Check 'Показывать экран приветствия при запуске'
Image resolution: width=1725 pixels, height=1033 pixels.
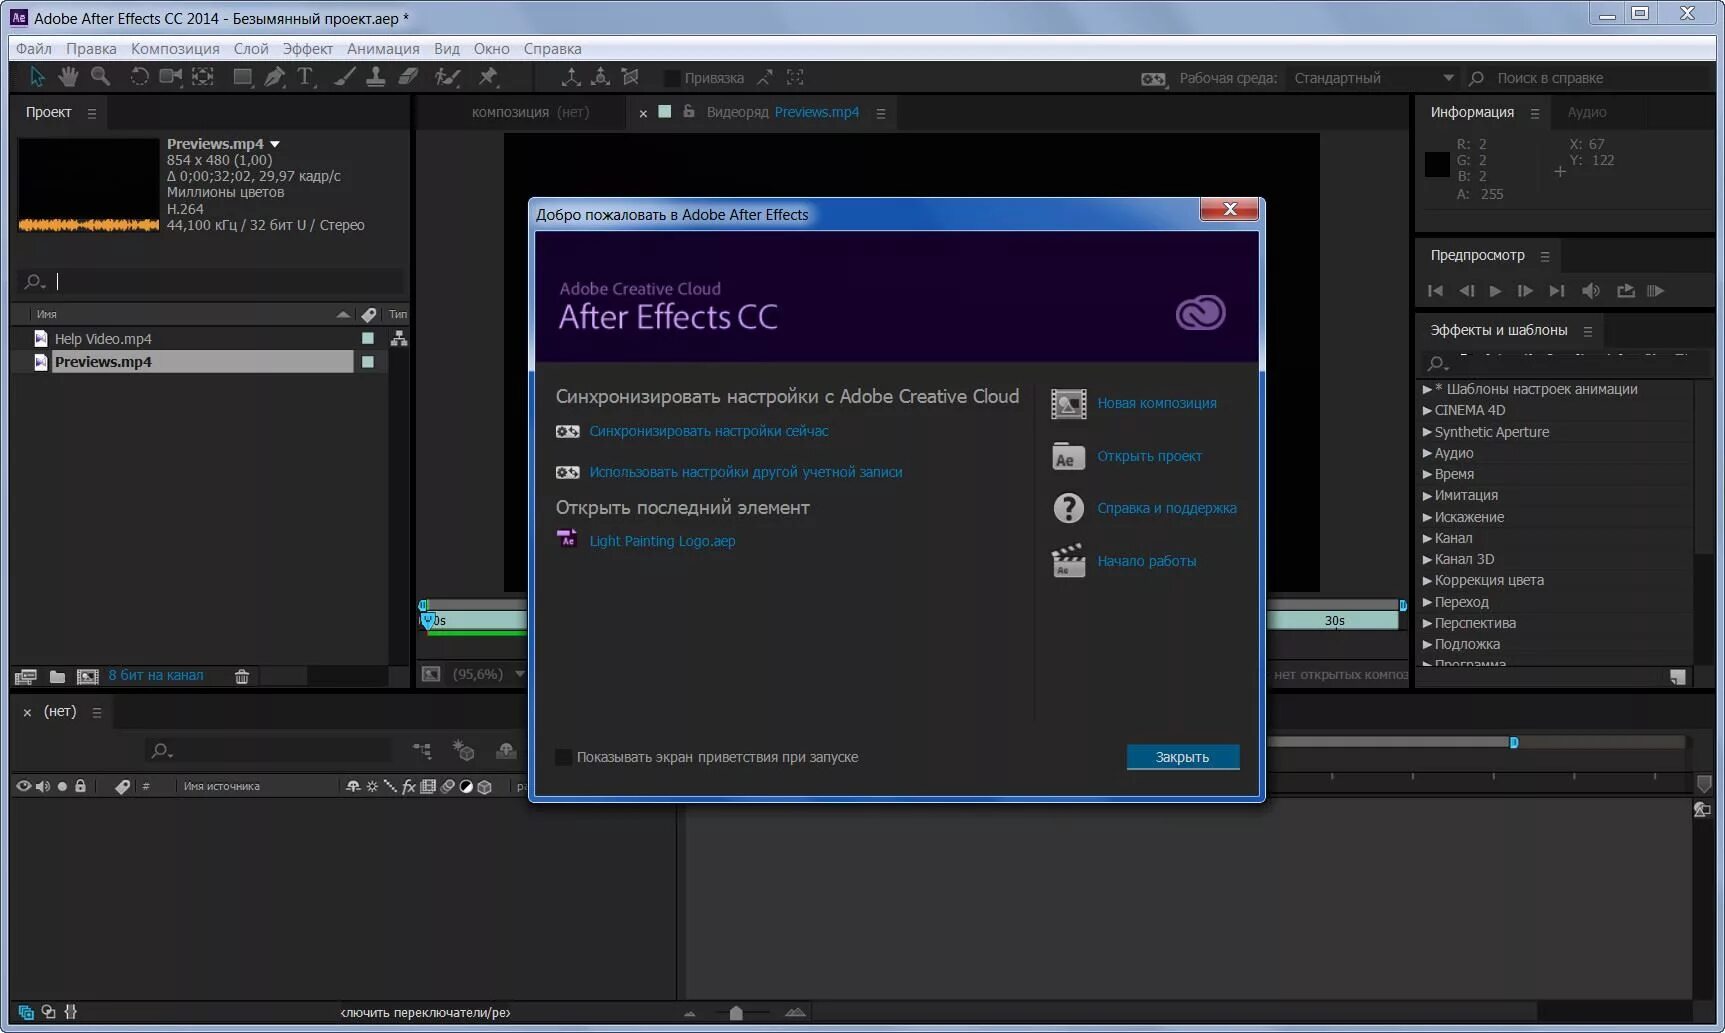coord(564,757)
